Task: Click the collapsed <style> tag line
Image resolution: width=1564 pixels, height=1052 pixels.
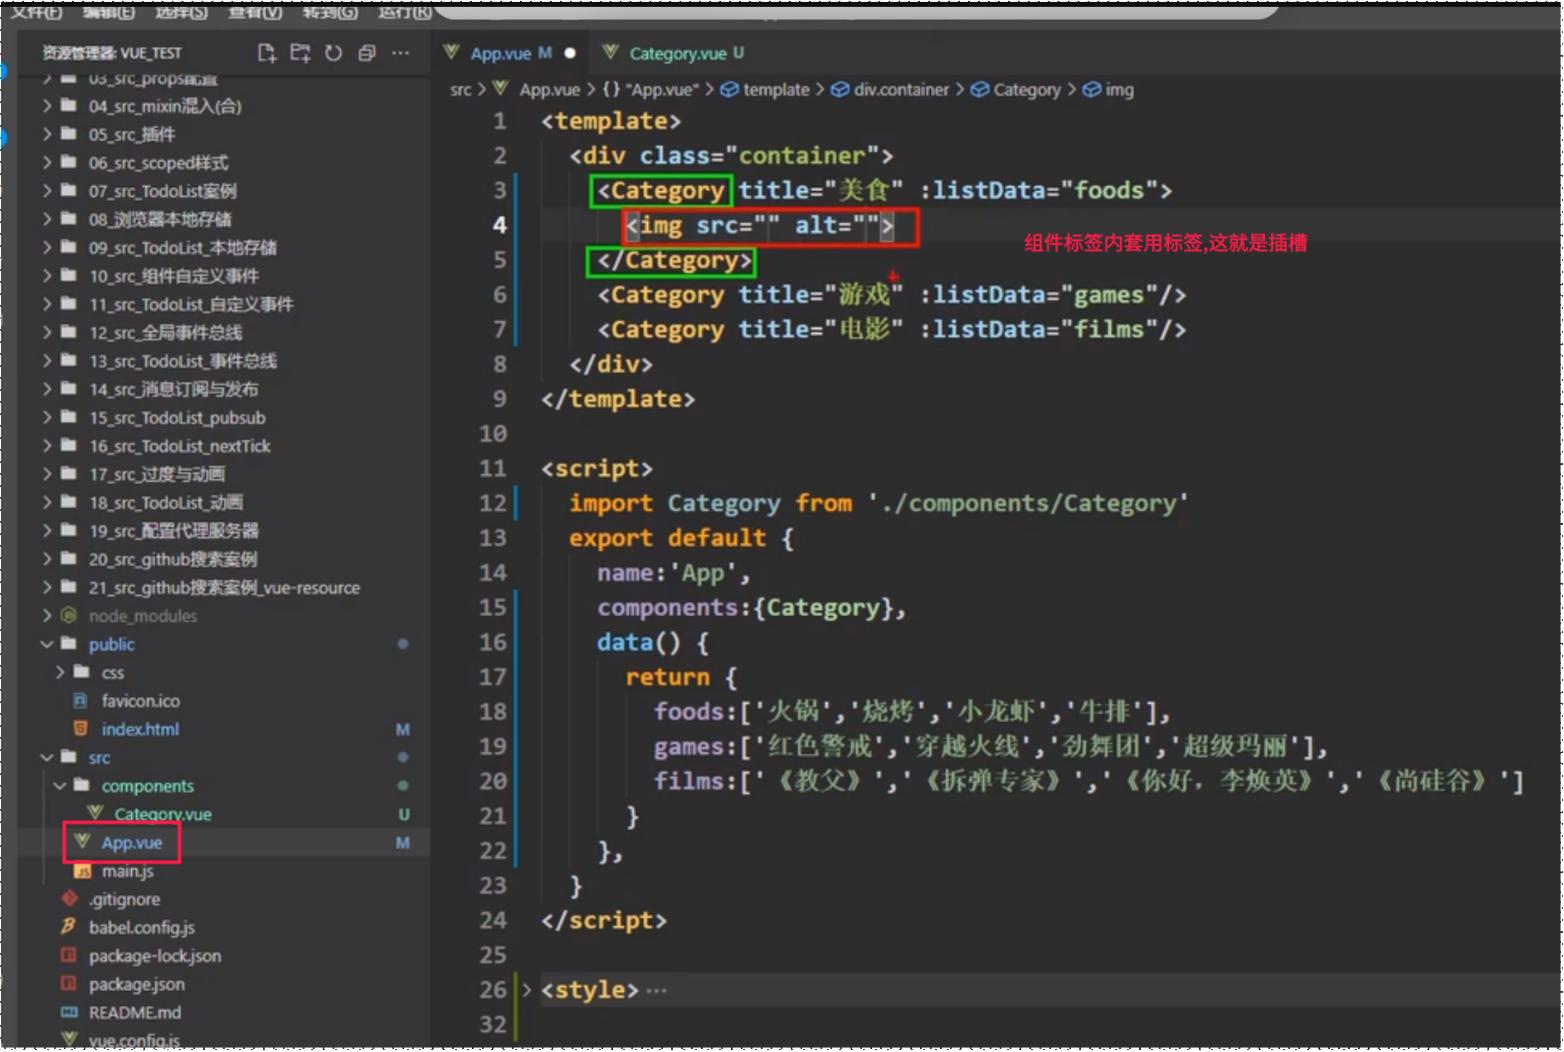Action: click(x=590, y=990)
